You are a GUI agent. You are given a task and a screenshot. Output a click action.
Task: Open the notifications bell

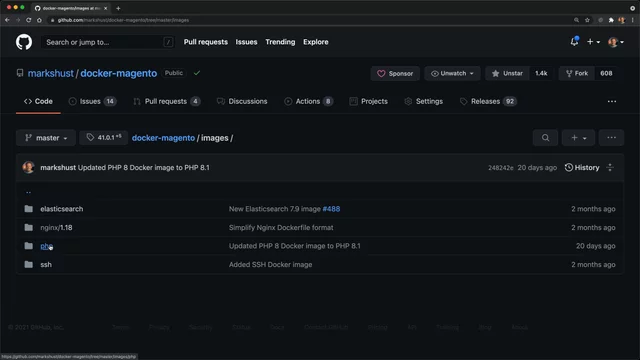[574, 42]
